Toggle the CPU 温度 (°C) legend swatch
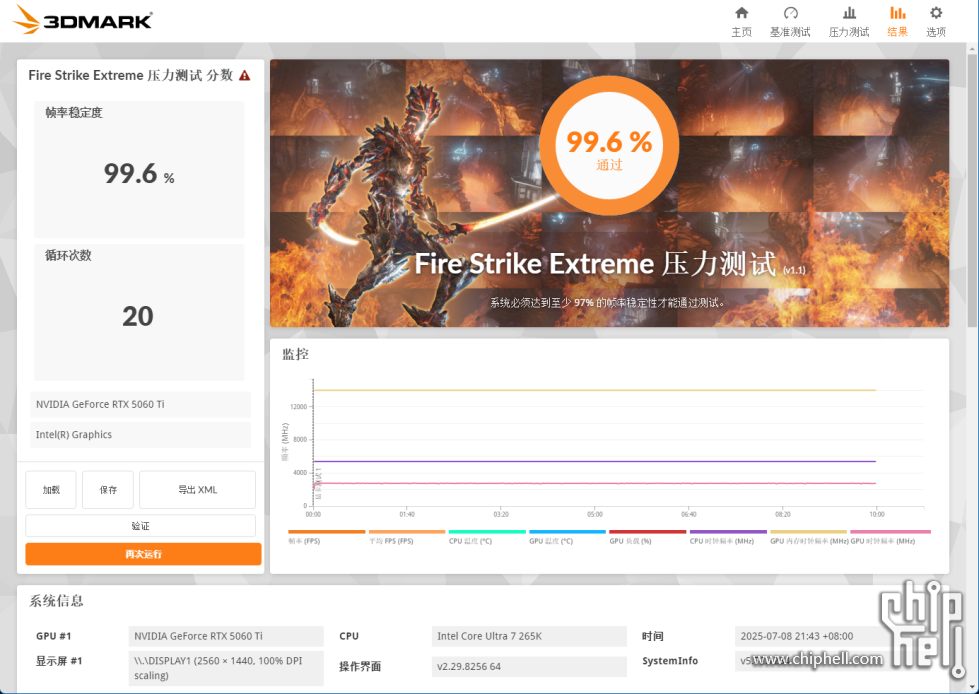 [x=487, y=532]
